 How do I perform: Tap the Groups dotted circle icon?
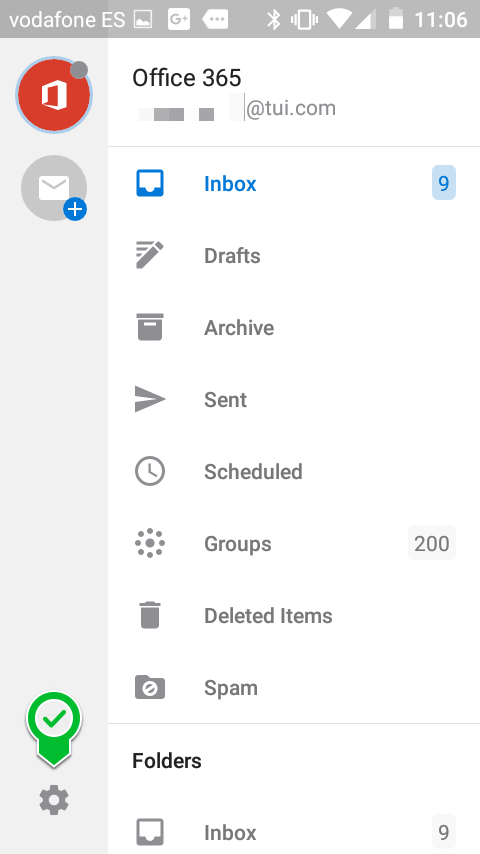tap(150, 543)
